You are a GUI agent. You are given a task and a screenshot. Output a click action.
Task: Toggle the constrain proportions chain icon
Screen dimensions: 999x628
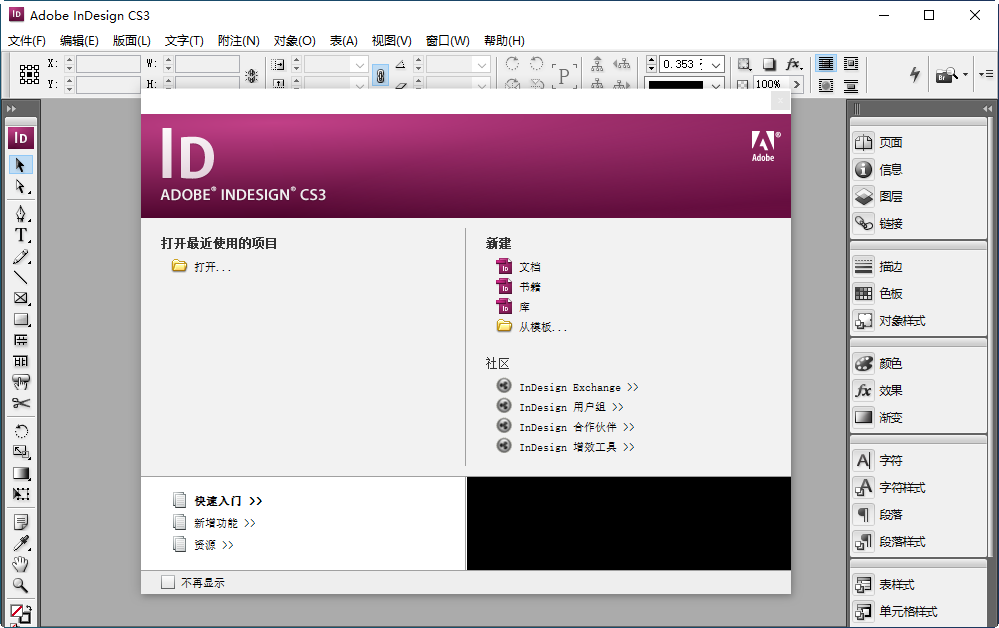pos(380,76)
